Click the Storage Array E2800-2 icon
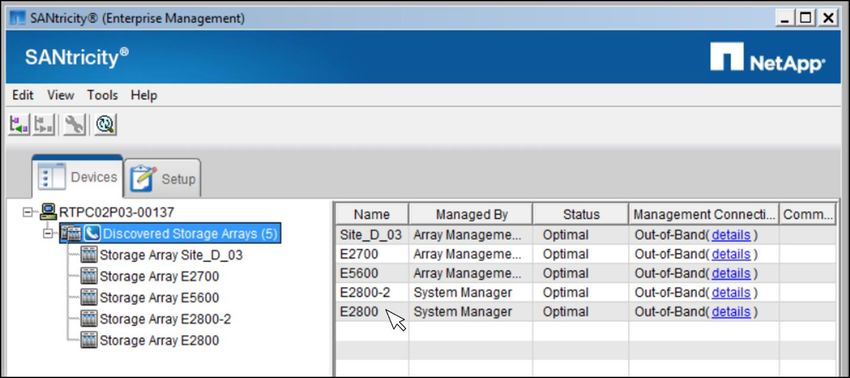 pyautogui.click(x=88, y=319)
